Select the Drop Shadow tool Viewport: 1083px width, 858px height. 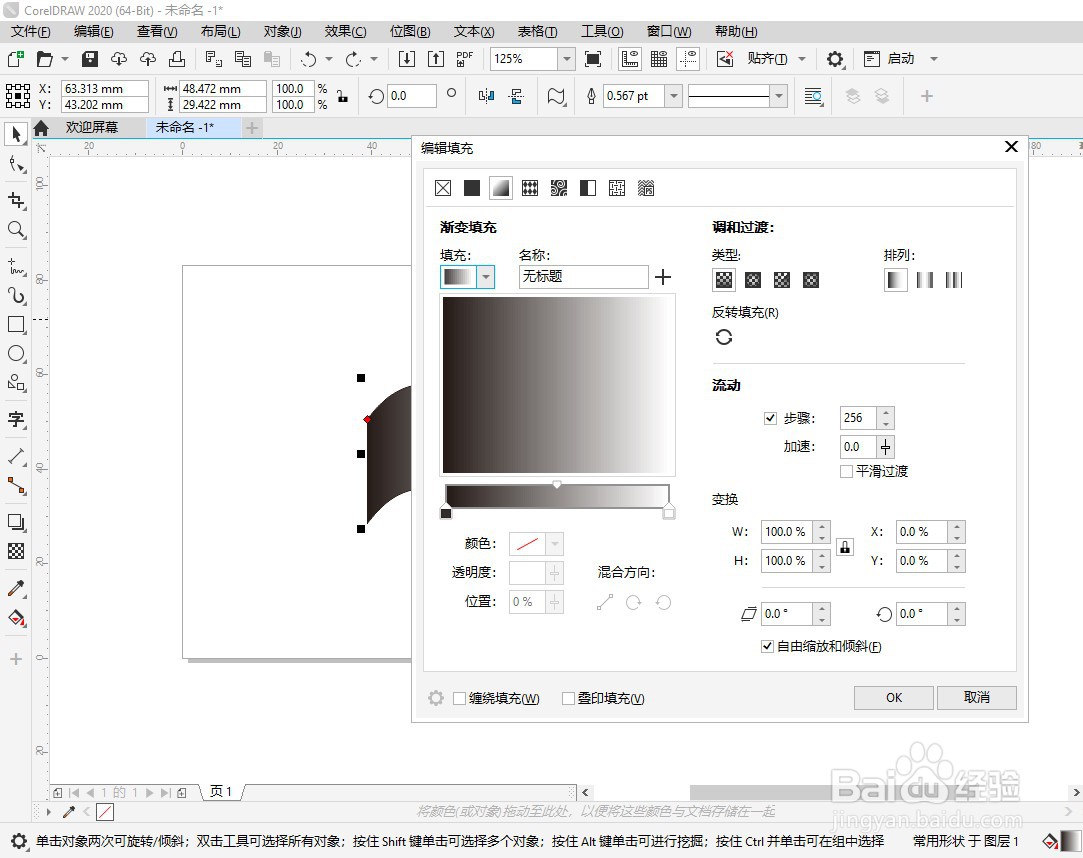coord(16,522)
